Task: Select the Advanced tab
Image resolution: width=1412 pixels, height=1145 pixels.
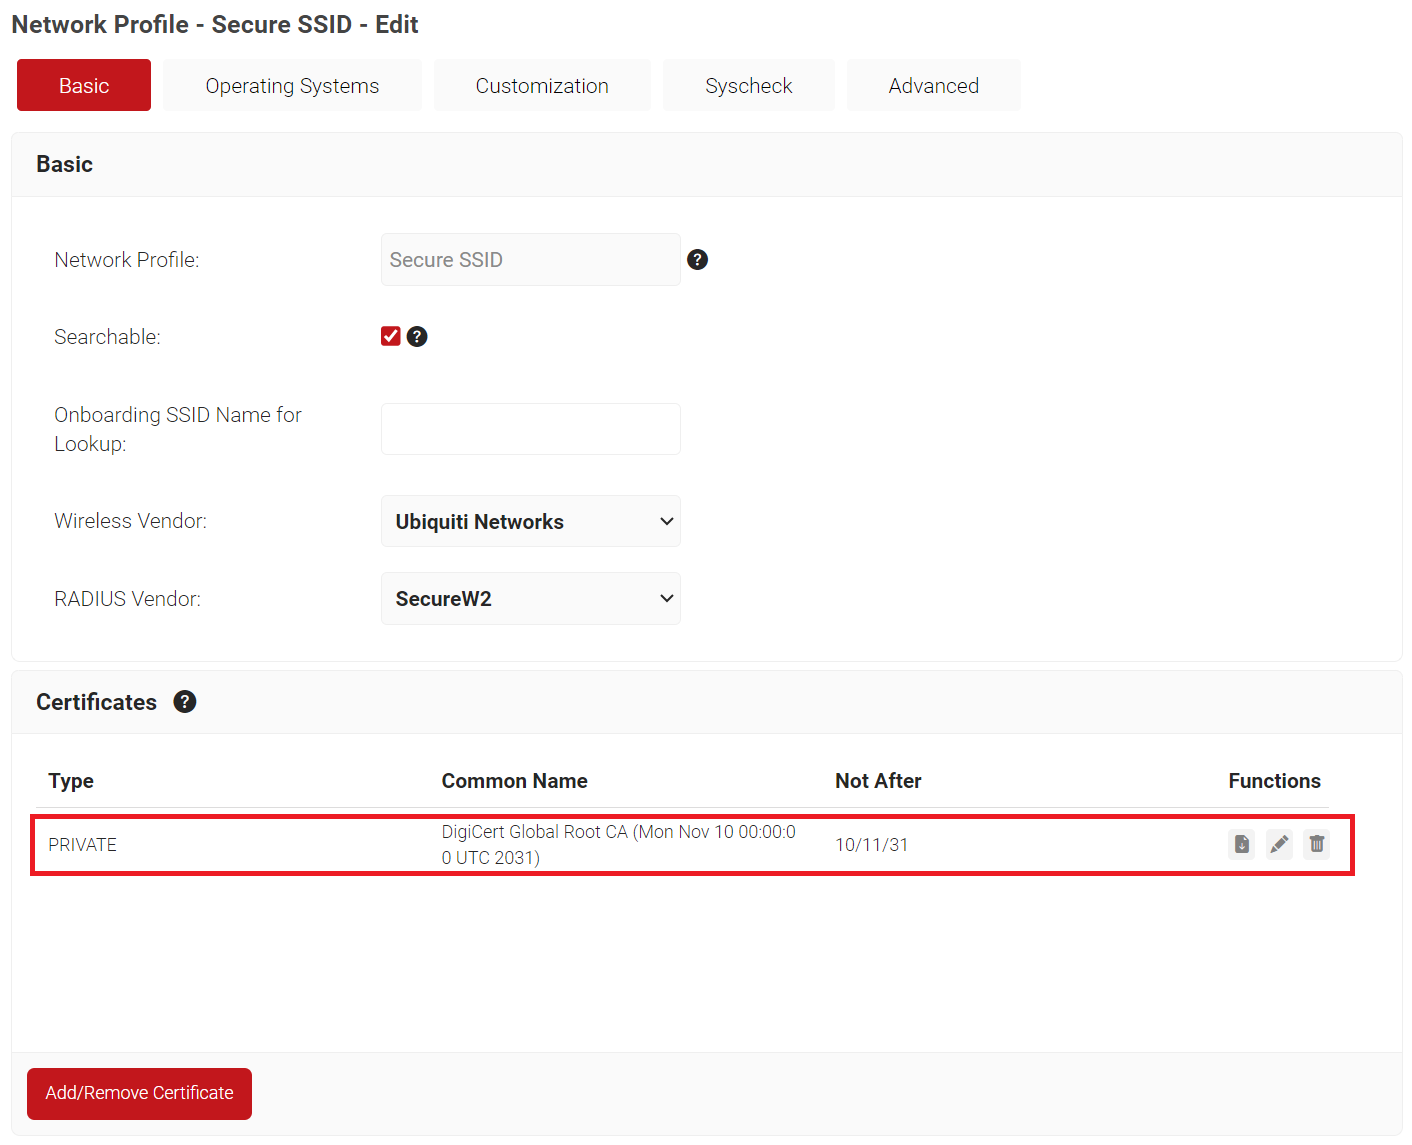Action: tap(933, 86)
